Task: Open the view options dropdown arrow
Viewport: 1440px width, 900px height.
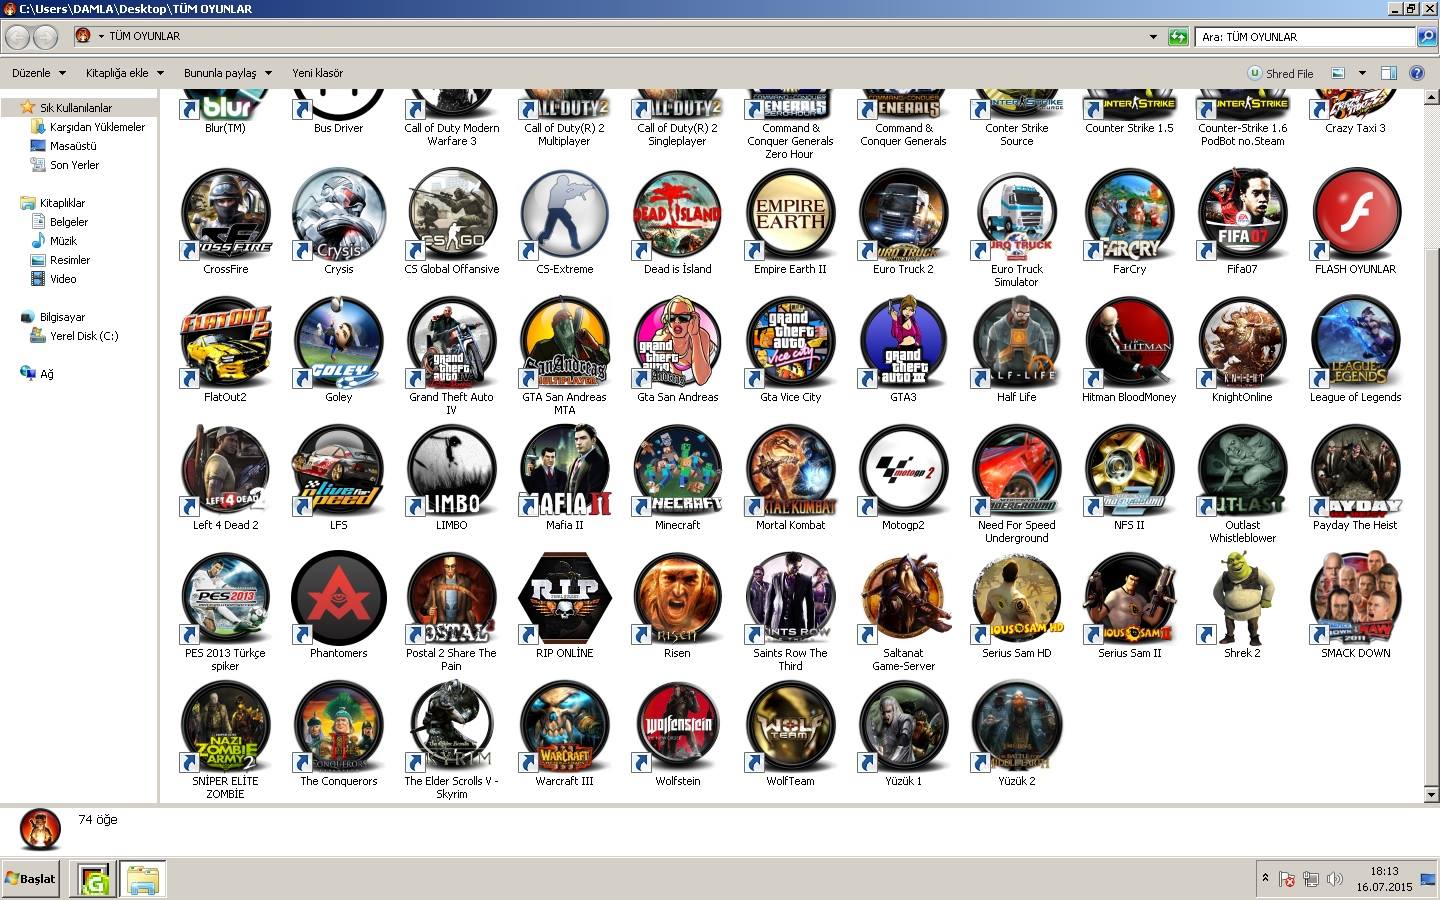Action: [1362, 73]
